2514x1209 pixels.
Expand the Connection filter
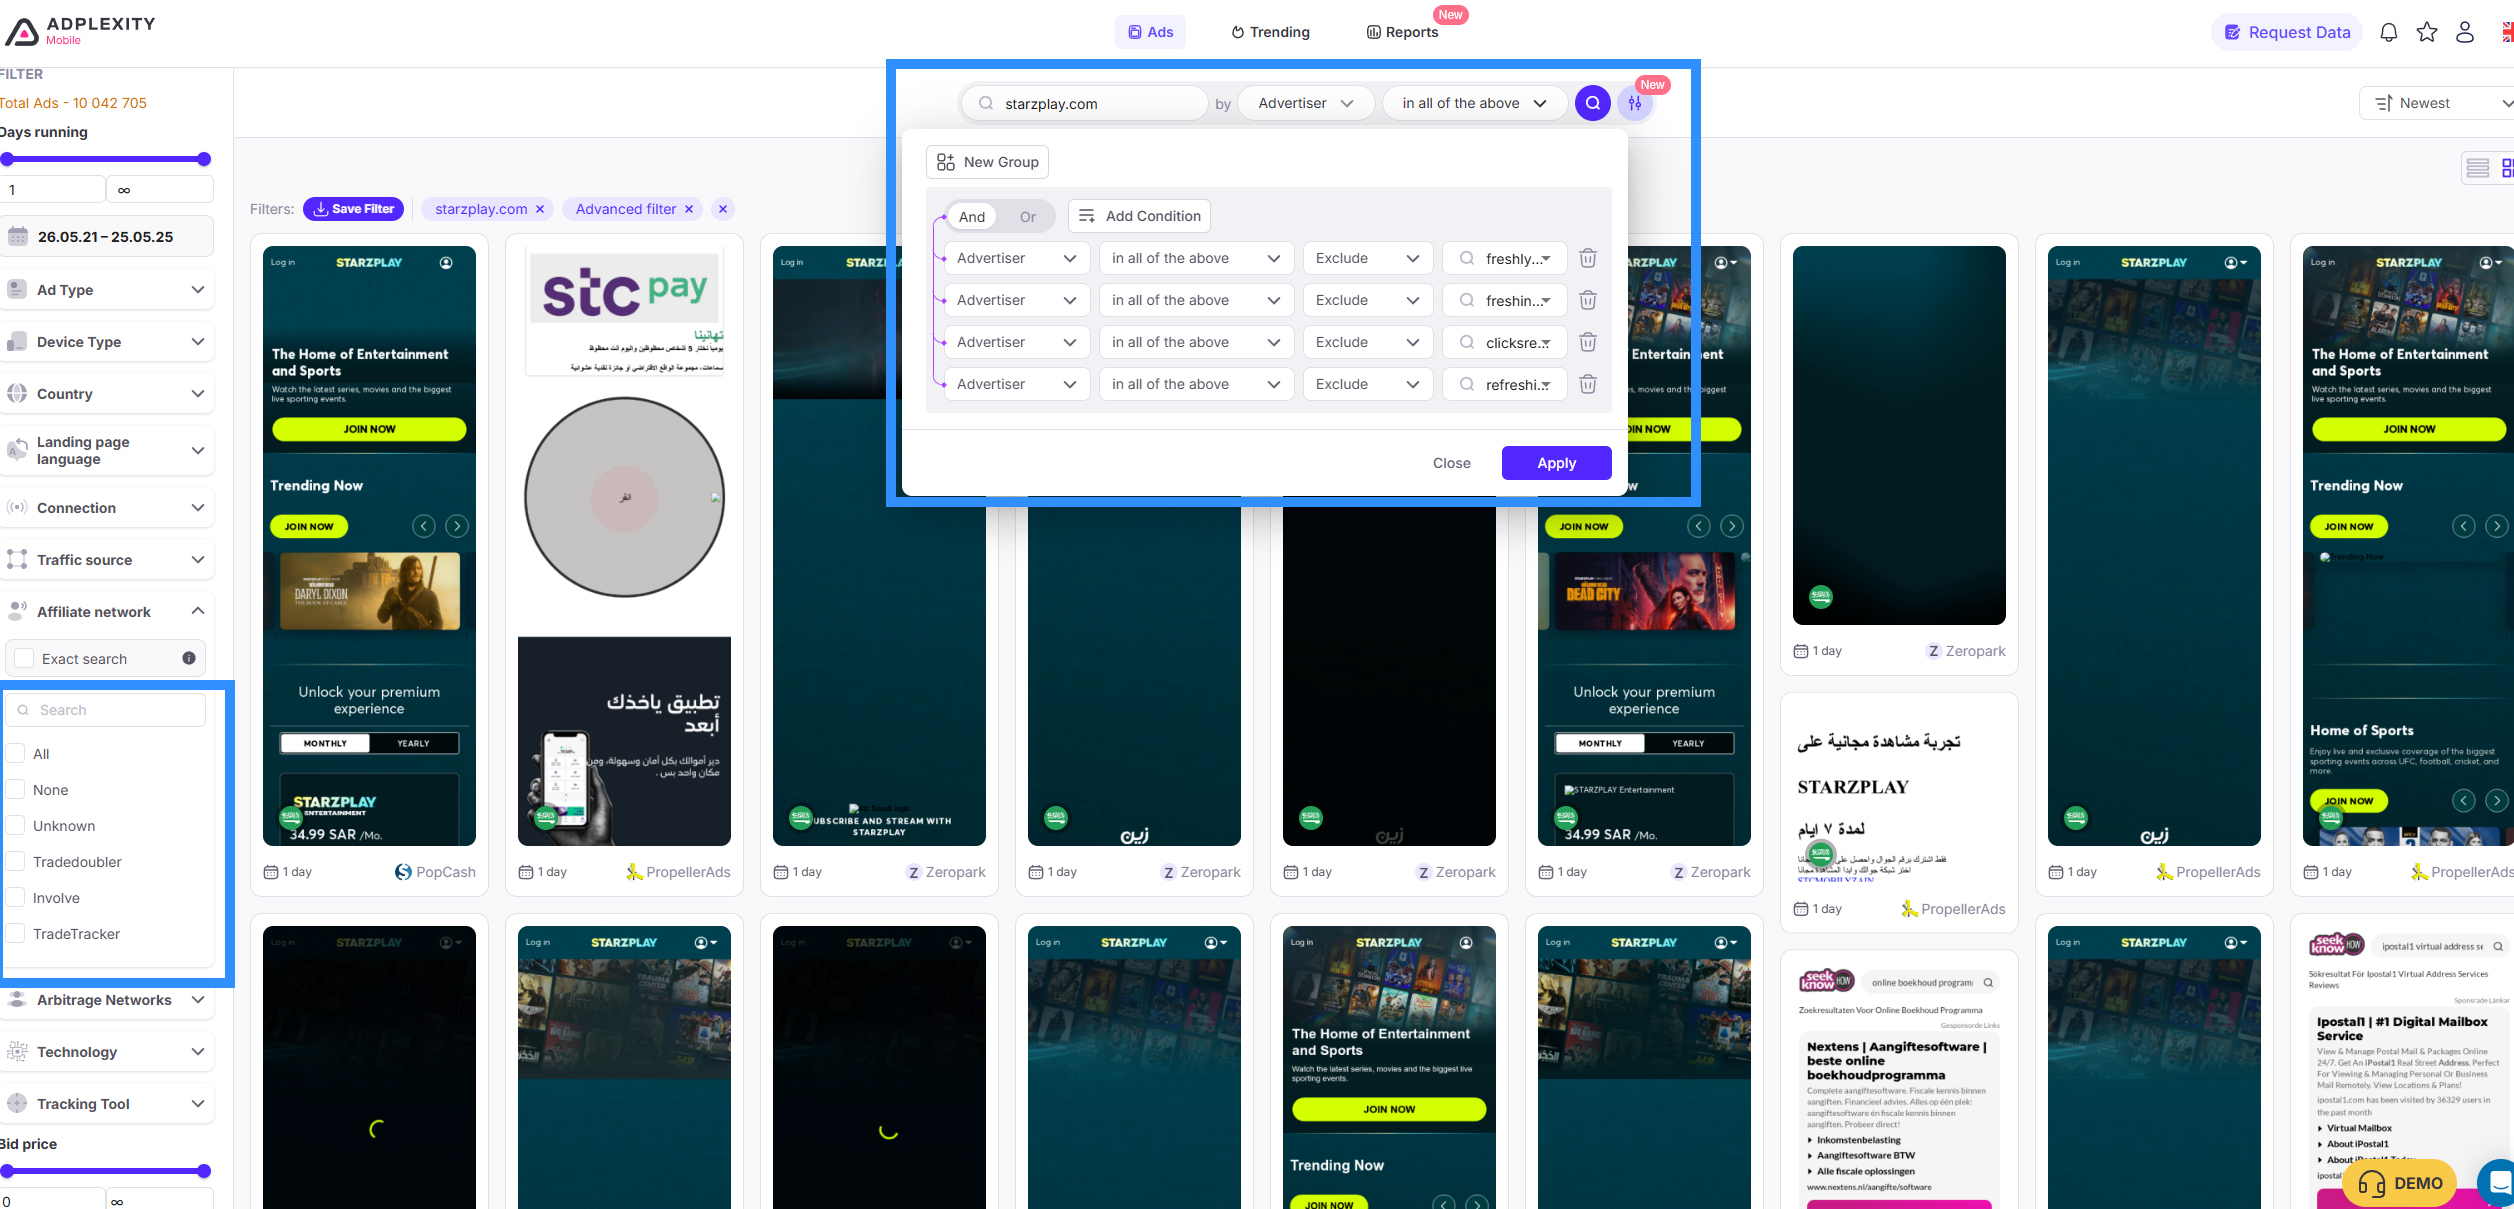pos(107,507)
